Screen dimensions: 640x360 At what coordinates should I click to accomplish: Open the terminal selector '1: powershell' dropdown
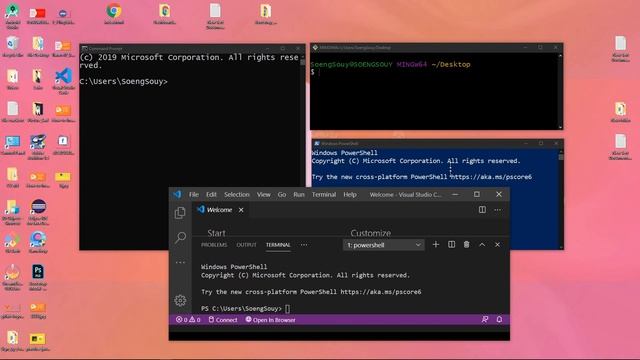pyautogui.click(x=383, y=245)
